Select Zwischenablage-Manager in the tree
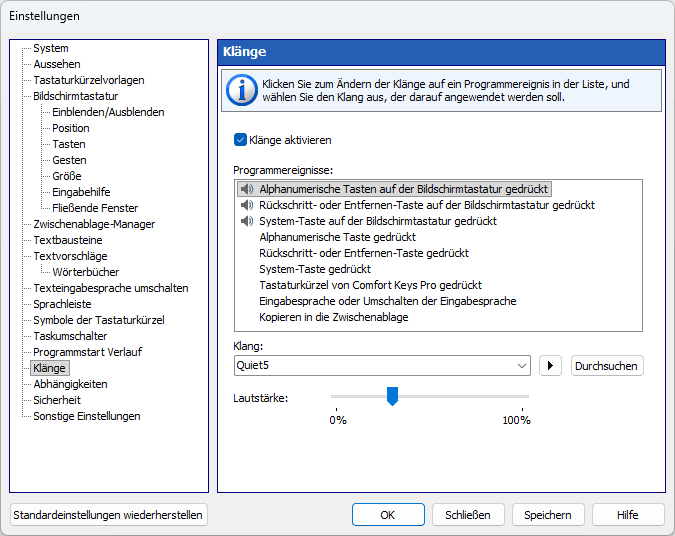This screenshot has width=675, height=536. tap(94, 224)
